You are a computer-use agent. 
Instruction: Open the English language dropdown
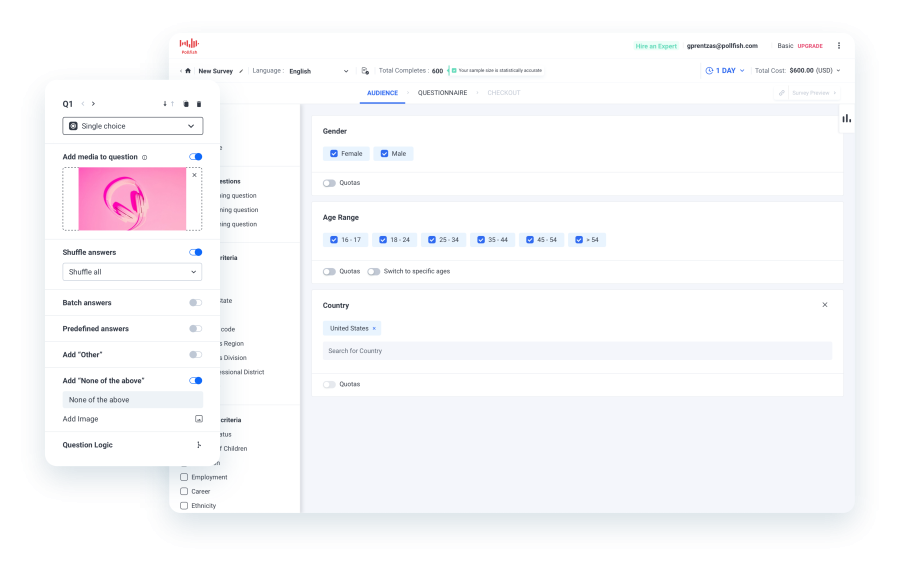(x=318, y=71)
